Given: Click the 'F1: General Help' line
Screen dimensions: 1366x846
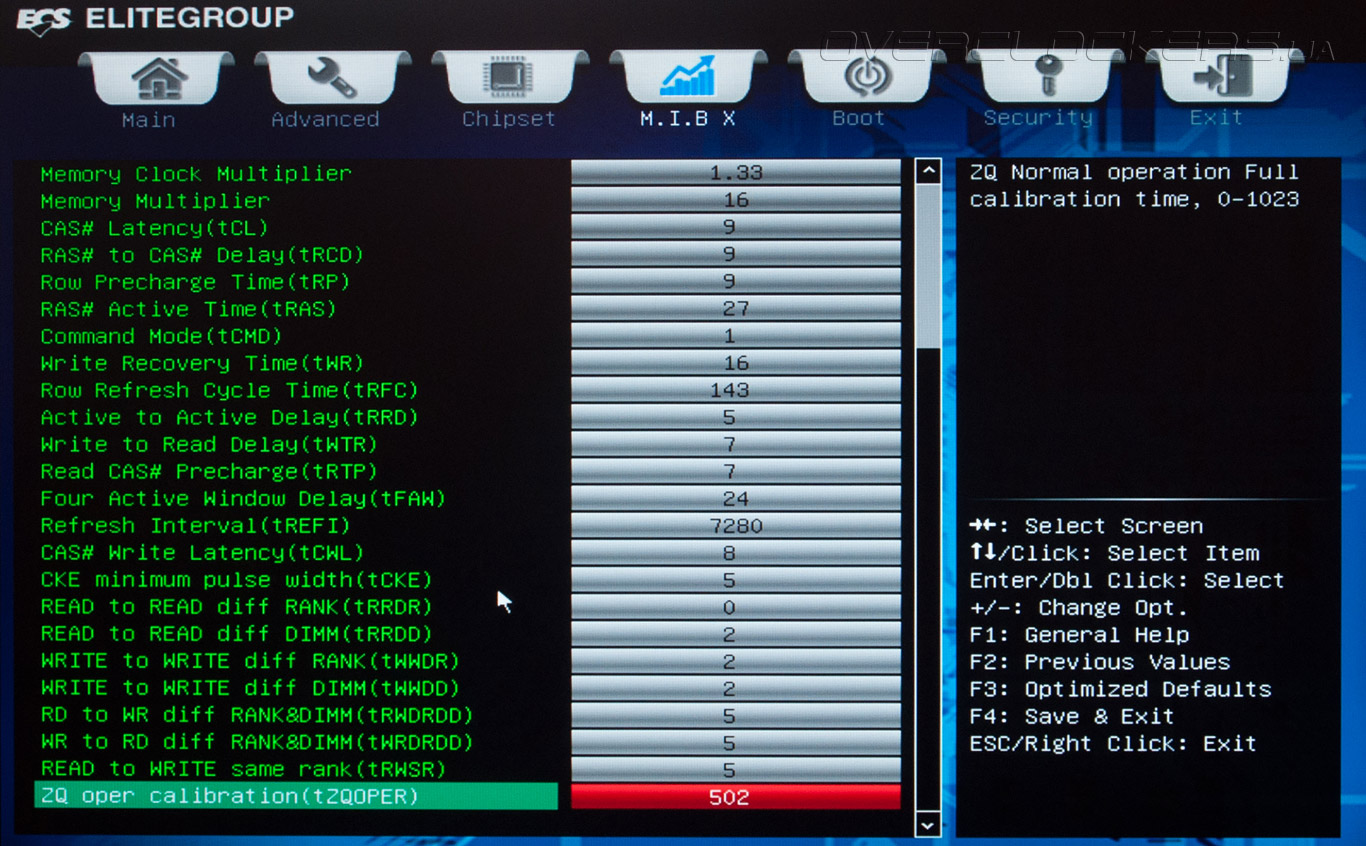Looking at the screenshot, I should coord(1079,635).
